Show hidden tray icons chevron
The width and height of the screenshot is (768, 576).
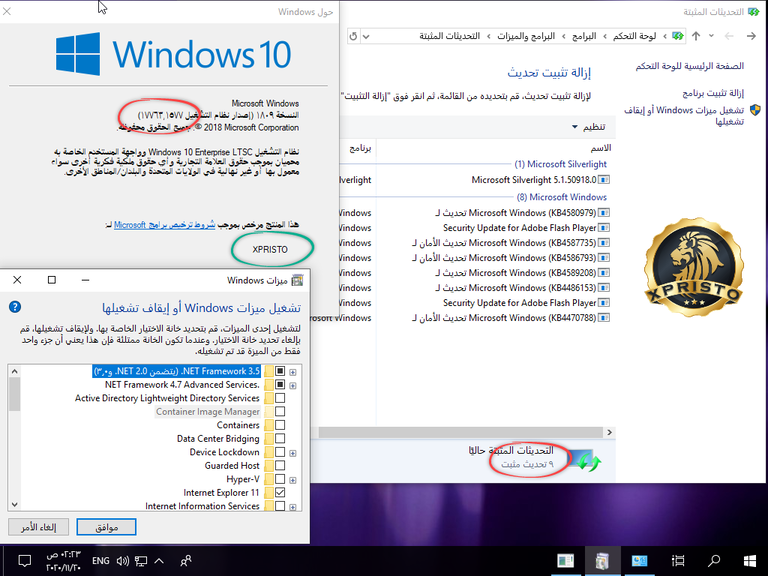tap(159, 561)
